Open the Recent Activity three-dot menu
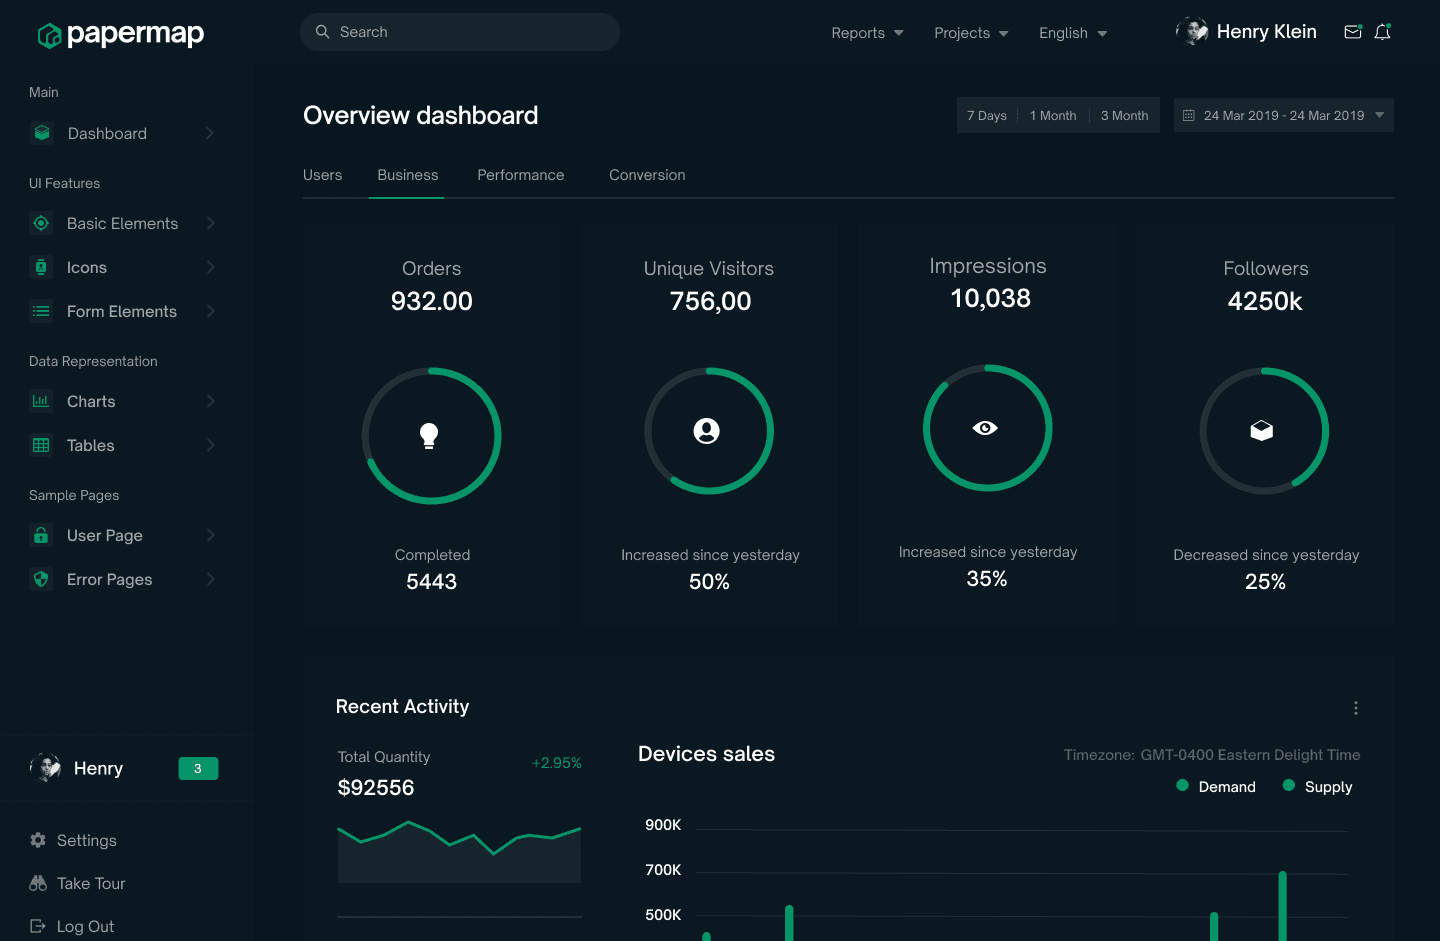This screenshot has height=941, width=1440. (1356, 708)
